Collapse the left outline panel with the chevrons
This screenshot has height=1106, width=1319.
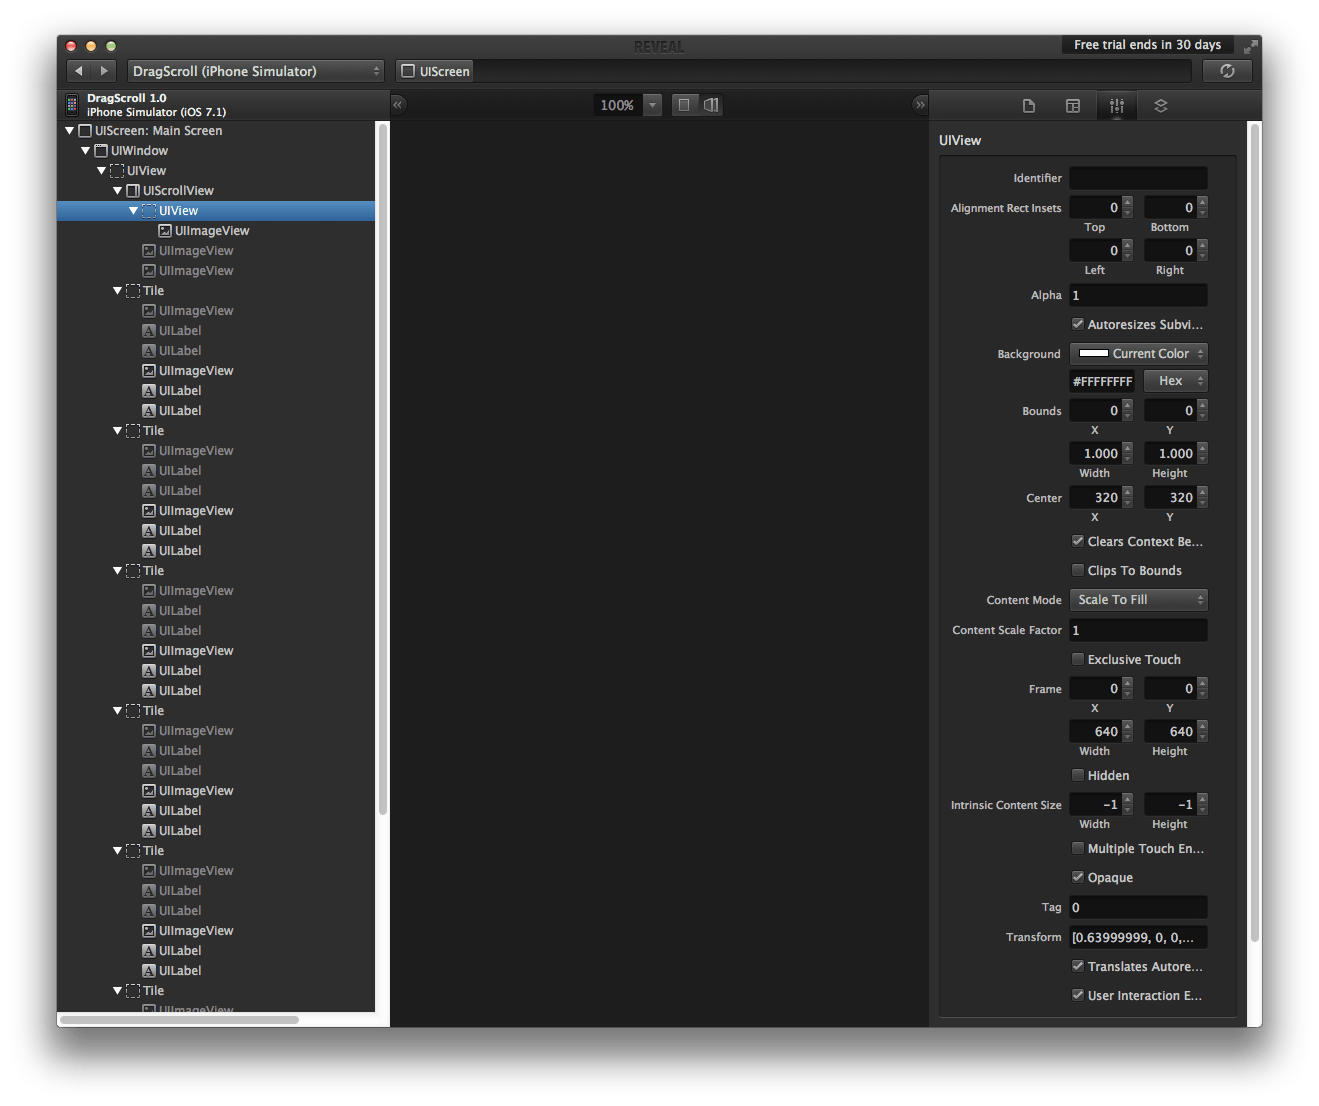398,104
